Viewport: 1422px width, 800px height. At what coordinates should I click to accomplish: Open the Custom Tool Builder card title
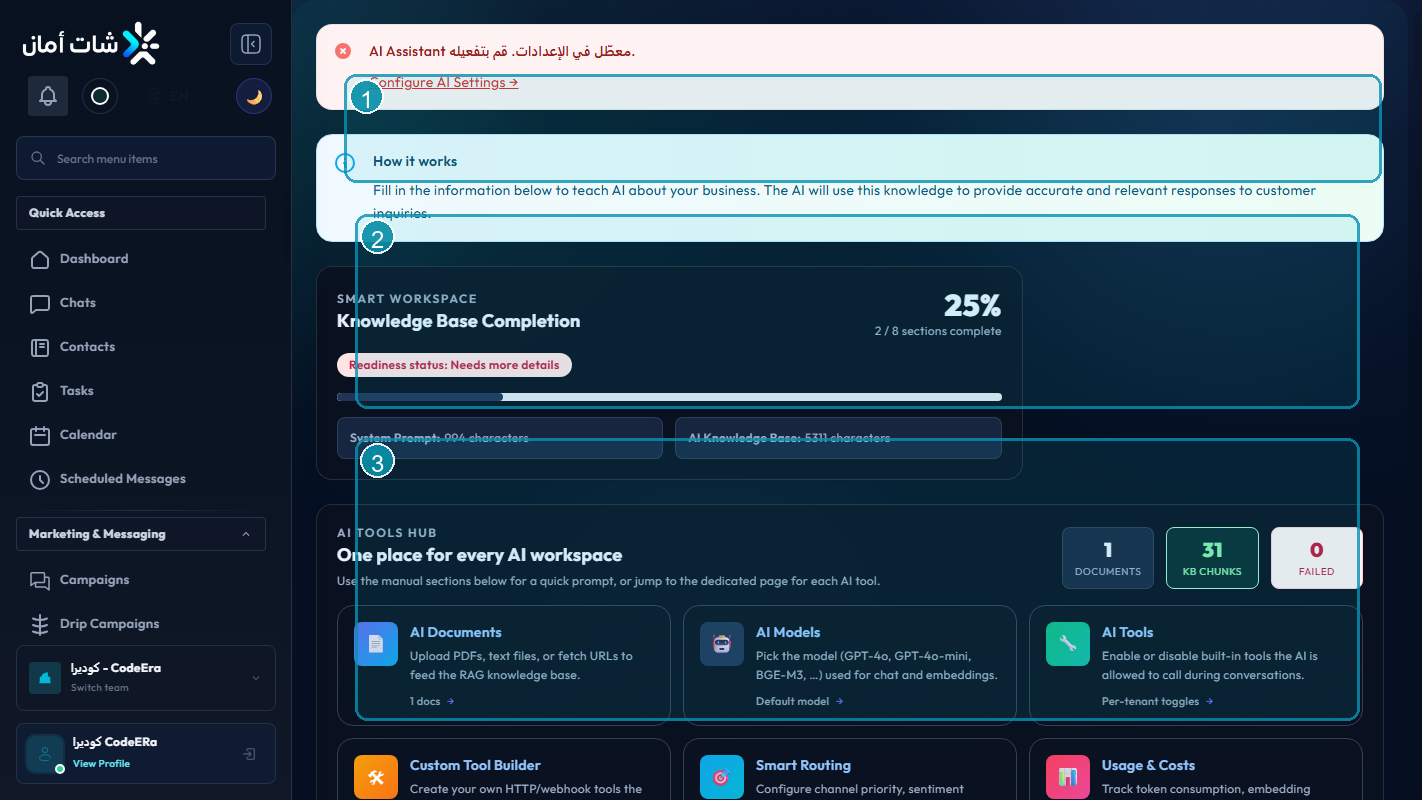tap(475, 765)
